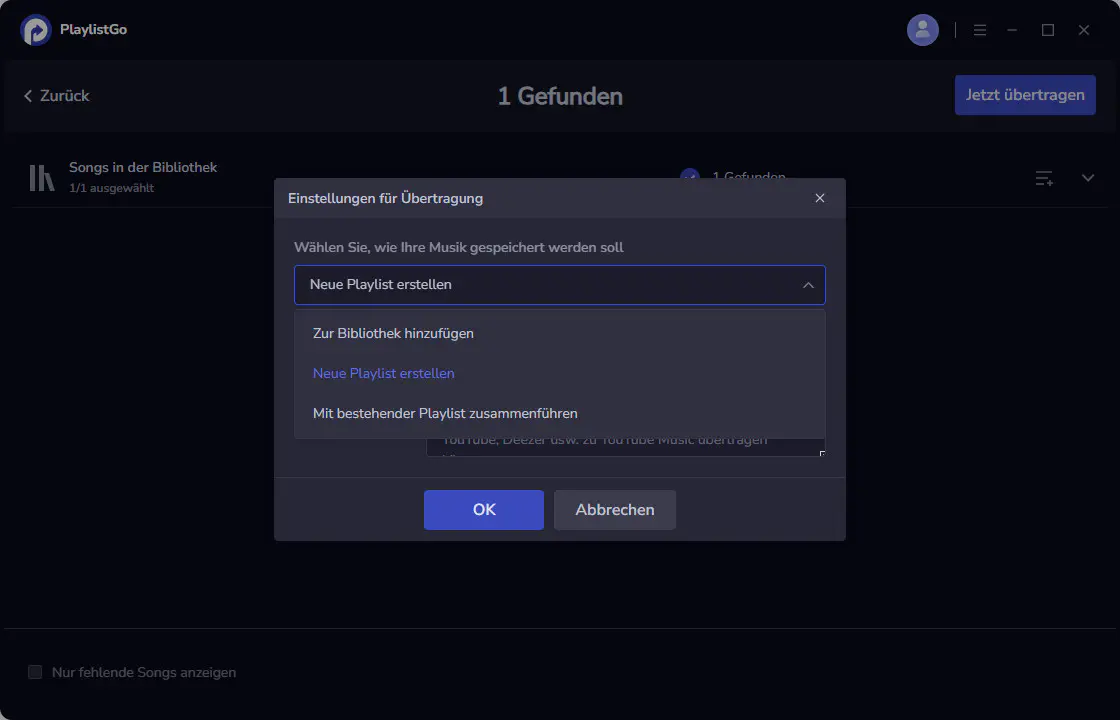Image resolution: width=1120 pixels, height=720 pixels.
Task: Click the Songs in der Bibliothek library icon
Action: coord(41,177)
